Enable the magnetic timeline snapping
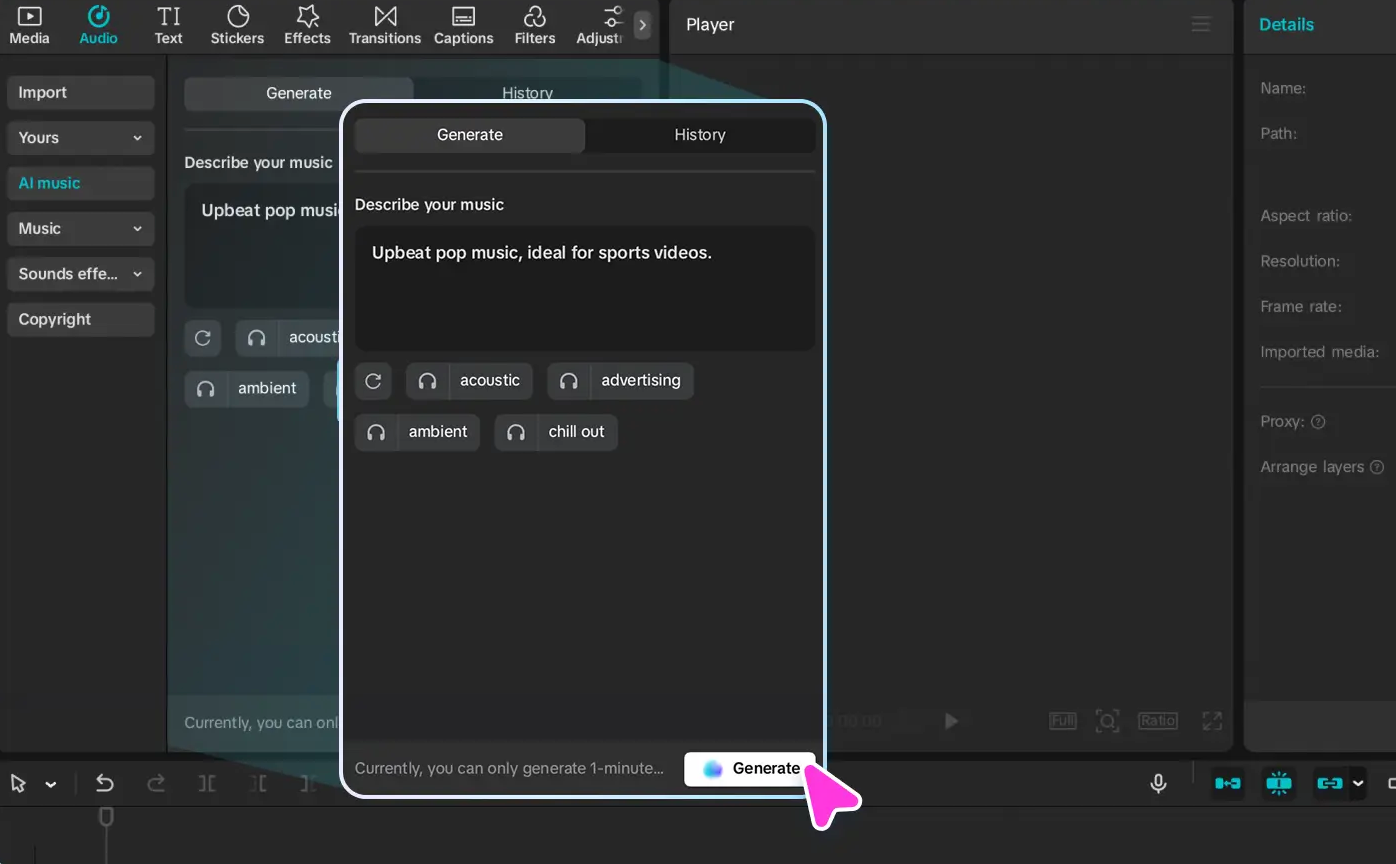Image resolution: width=1396 pixels, height=864 pixels. pyautogui.click(x=1279, y=783)
